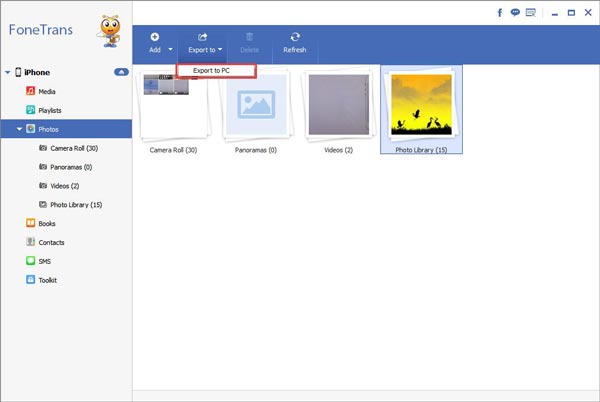Screen dimensions: 600x402
Task: Click the Books icon
Action: (30, 223)
